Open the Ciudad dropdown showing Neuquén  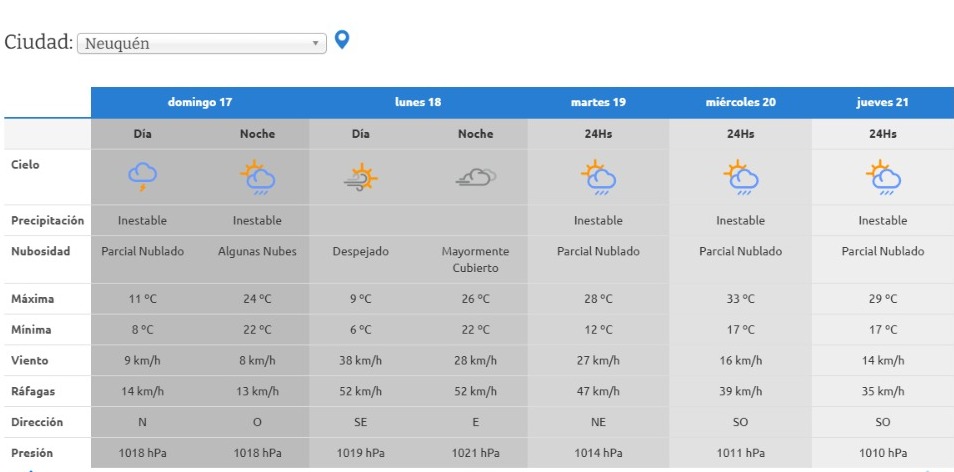click(202, 44)
